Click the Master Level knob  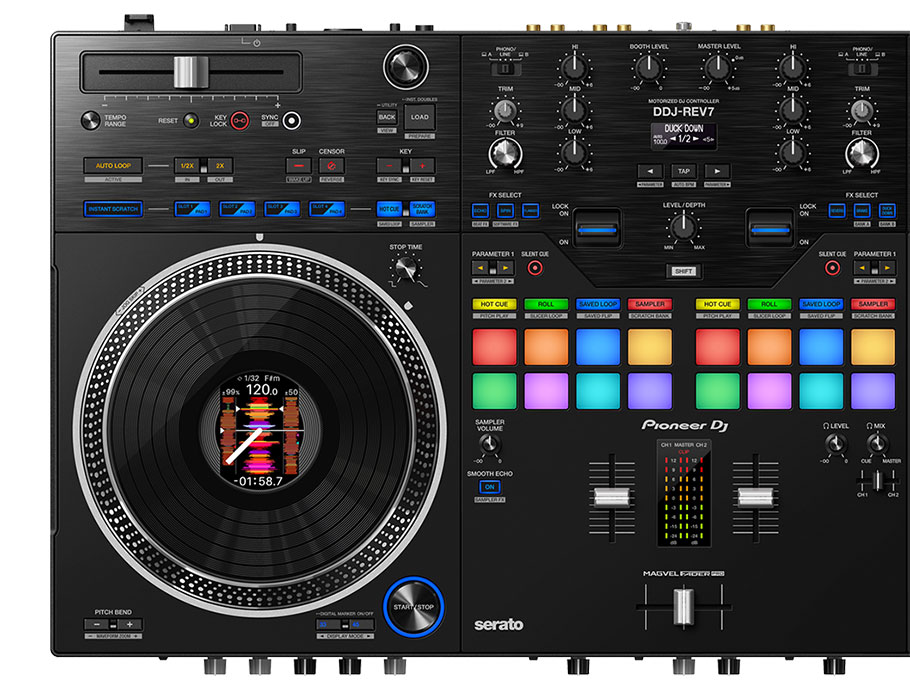click(x=717, y=68)
